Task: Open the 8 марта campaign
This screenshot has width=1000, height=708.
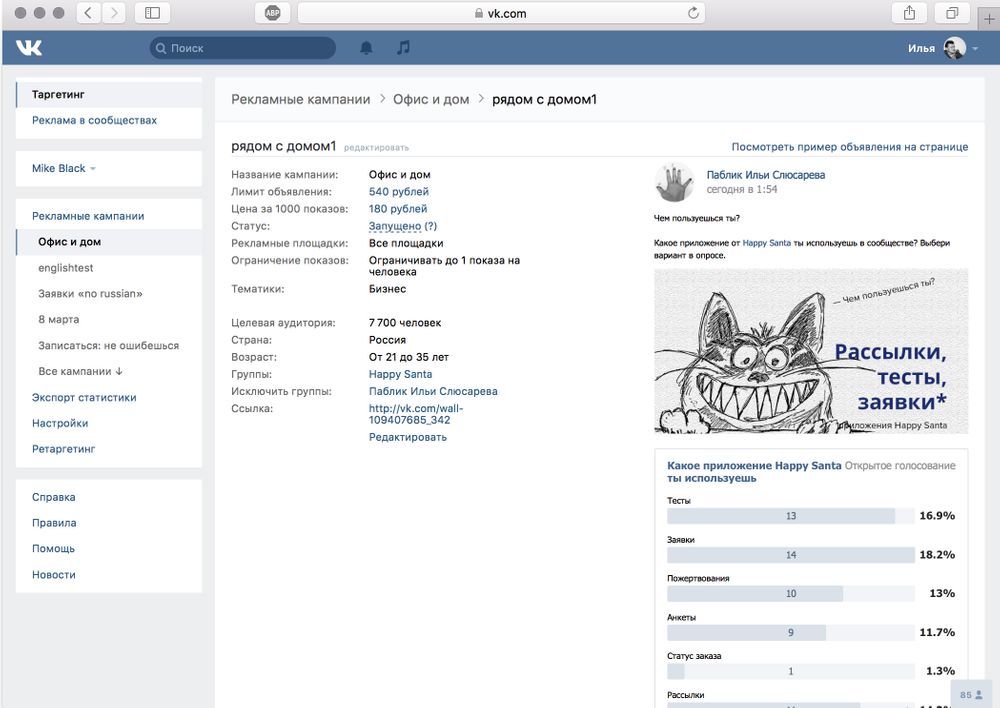Action: (59, 320)
